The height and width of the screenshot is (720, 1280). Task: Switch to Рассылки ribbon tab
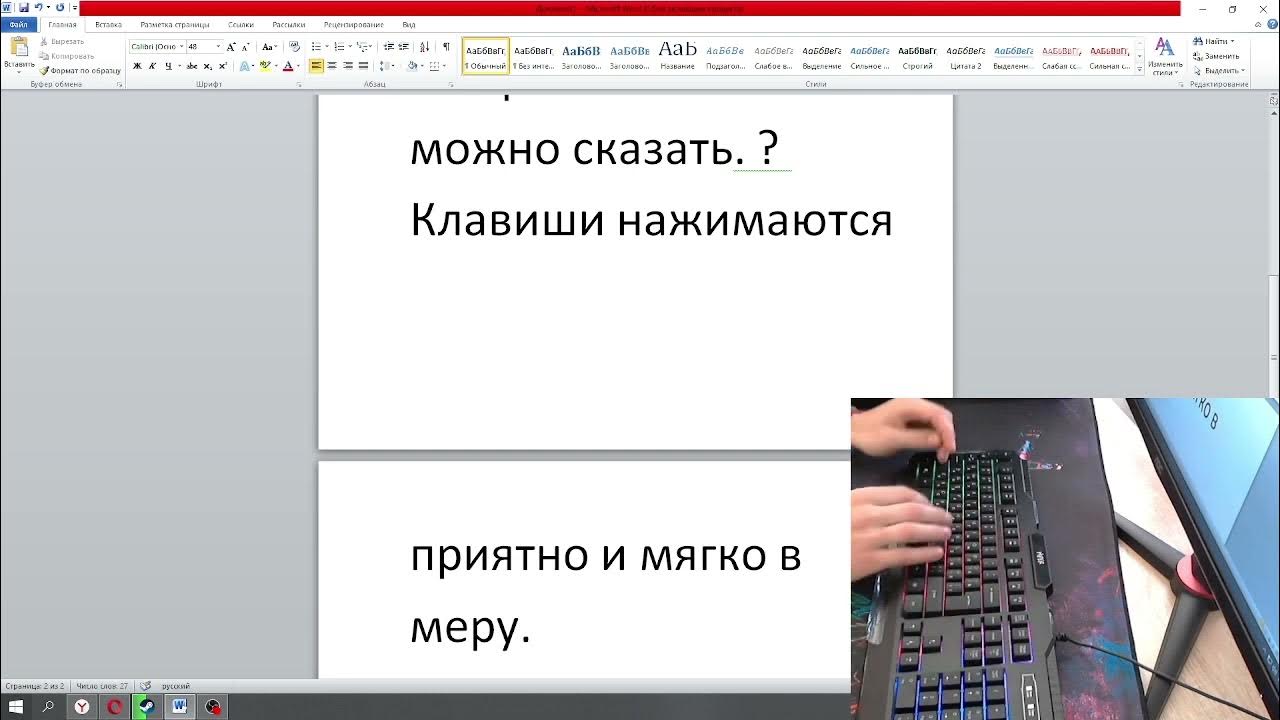click(x=289, y=24)
